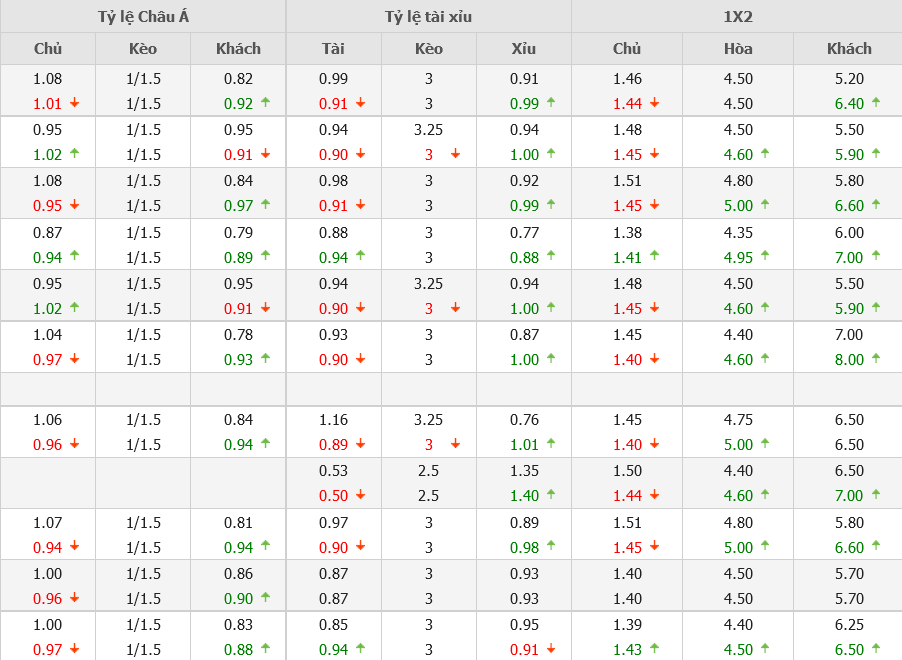Select the up arrow beside green 0.93
The width and height of the screenshot is (902, 660).
click(265, 358)
